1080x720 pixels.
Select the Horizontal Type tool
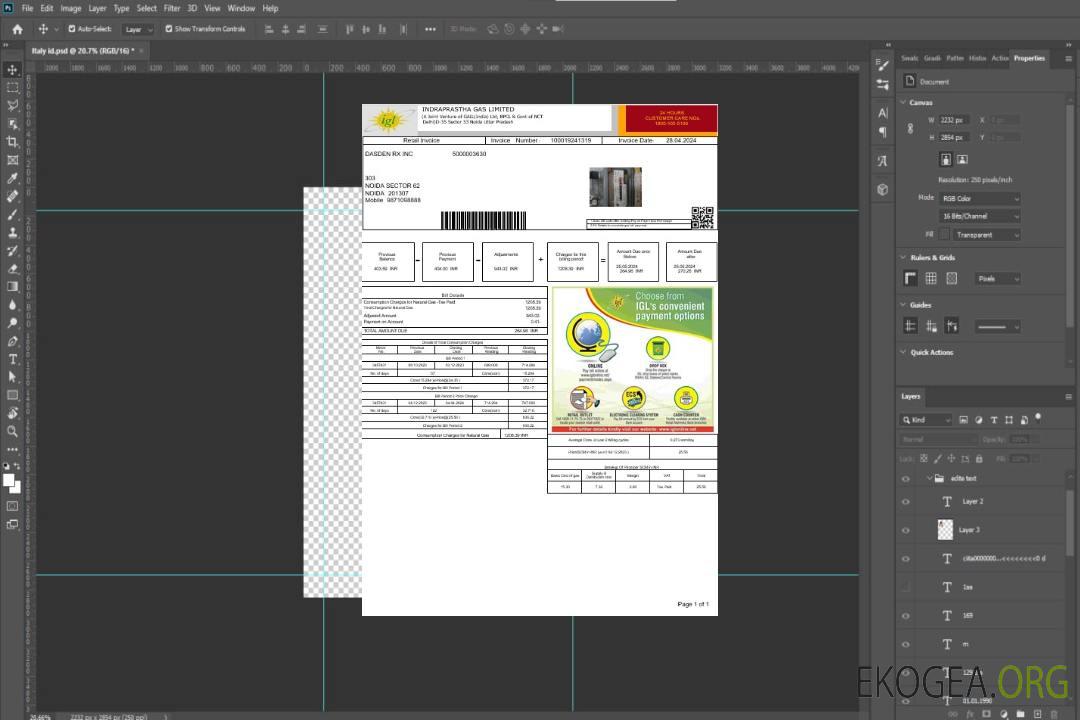pyautogui.click(x=12, y=359)
